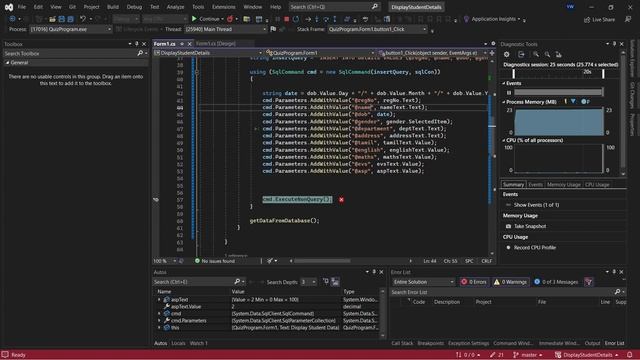Open the Process dropdown showing QuizProgram.exe
This screenshot has width=640, height=360.
[x=71, y=29]
